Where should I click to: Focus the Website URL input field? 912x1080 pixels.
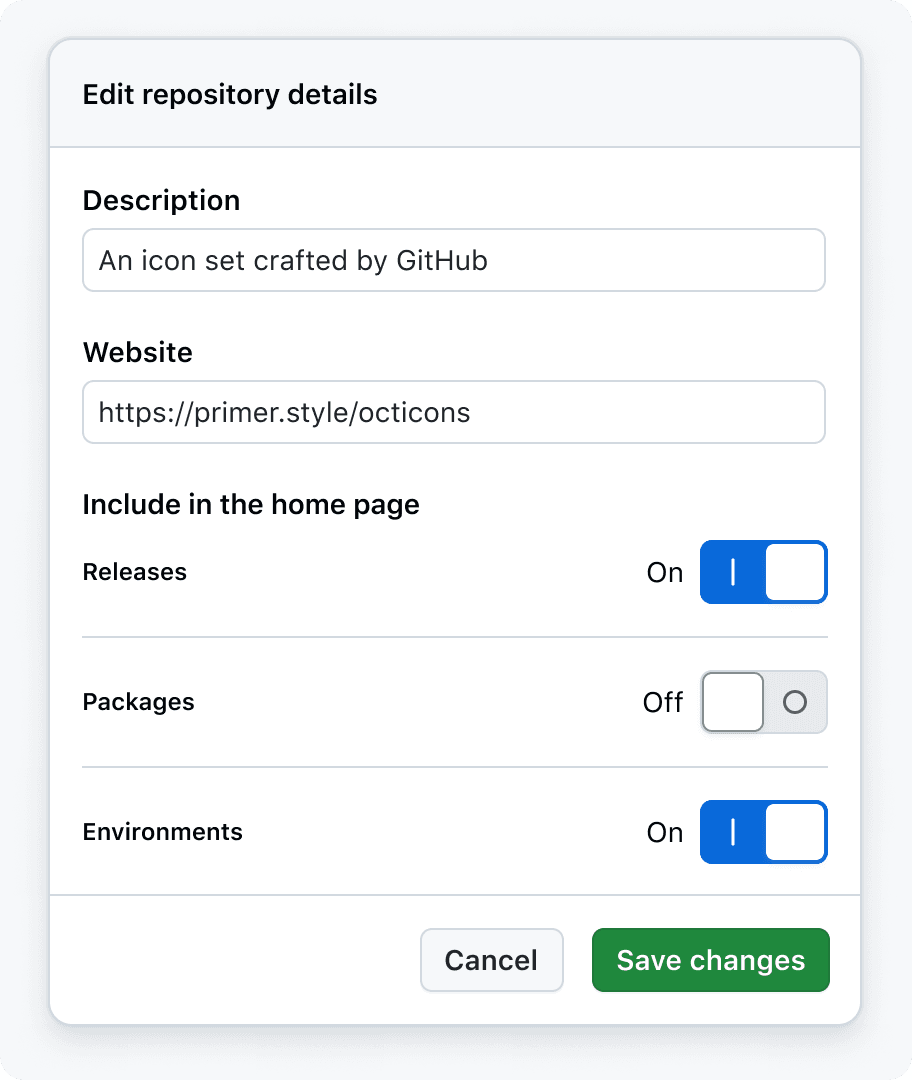pos(453,412)
